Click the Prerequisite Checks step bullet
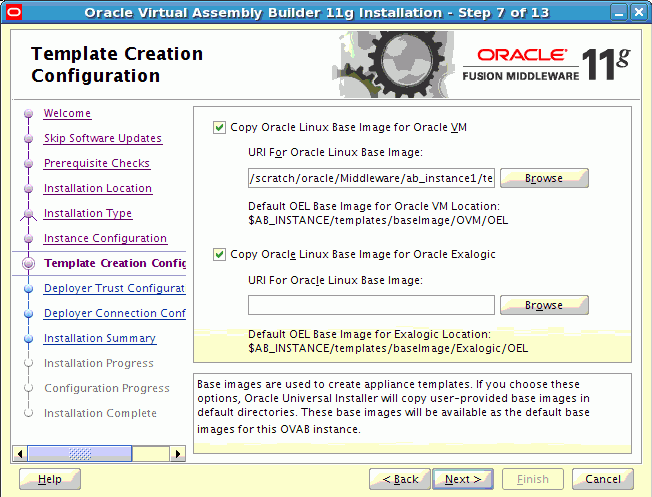 [28, 163]
